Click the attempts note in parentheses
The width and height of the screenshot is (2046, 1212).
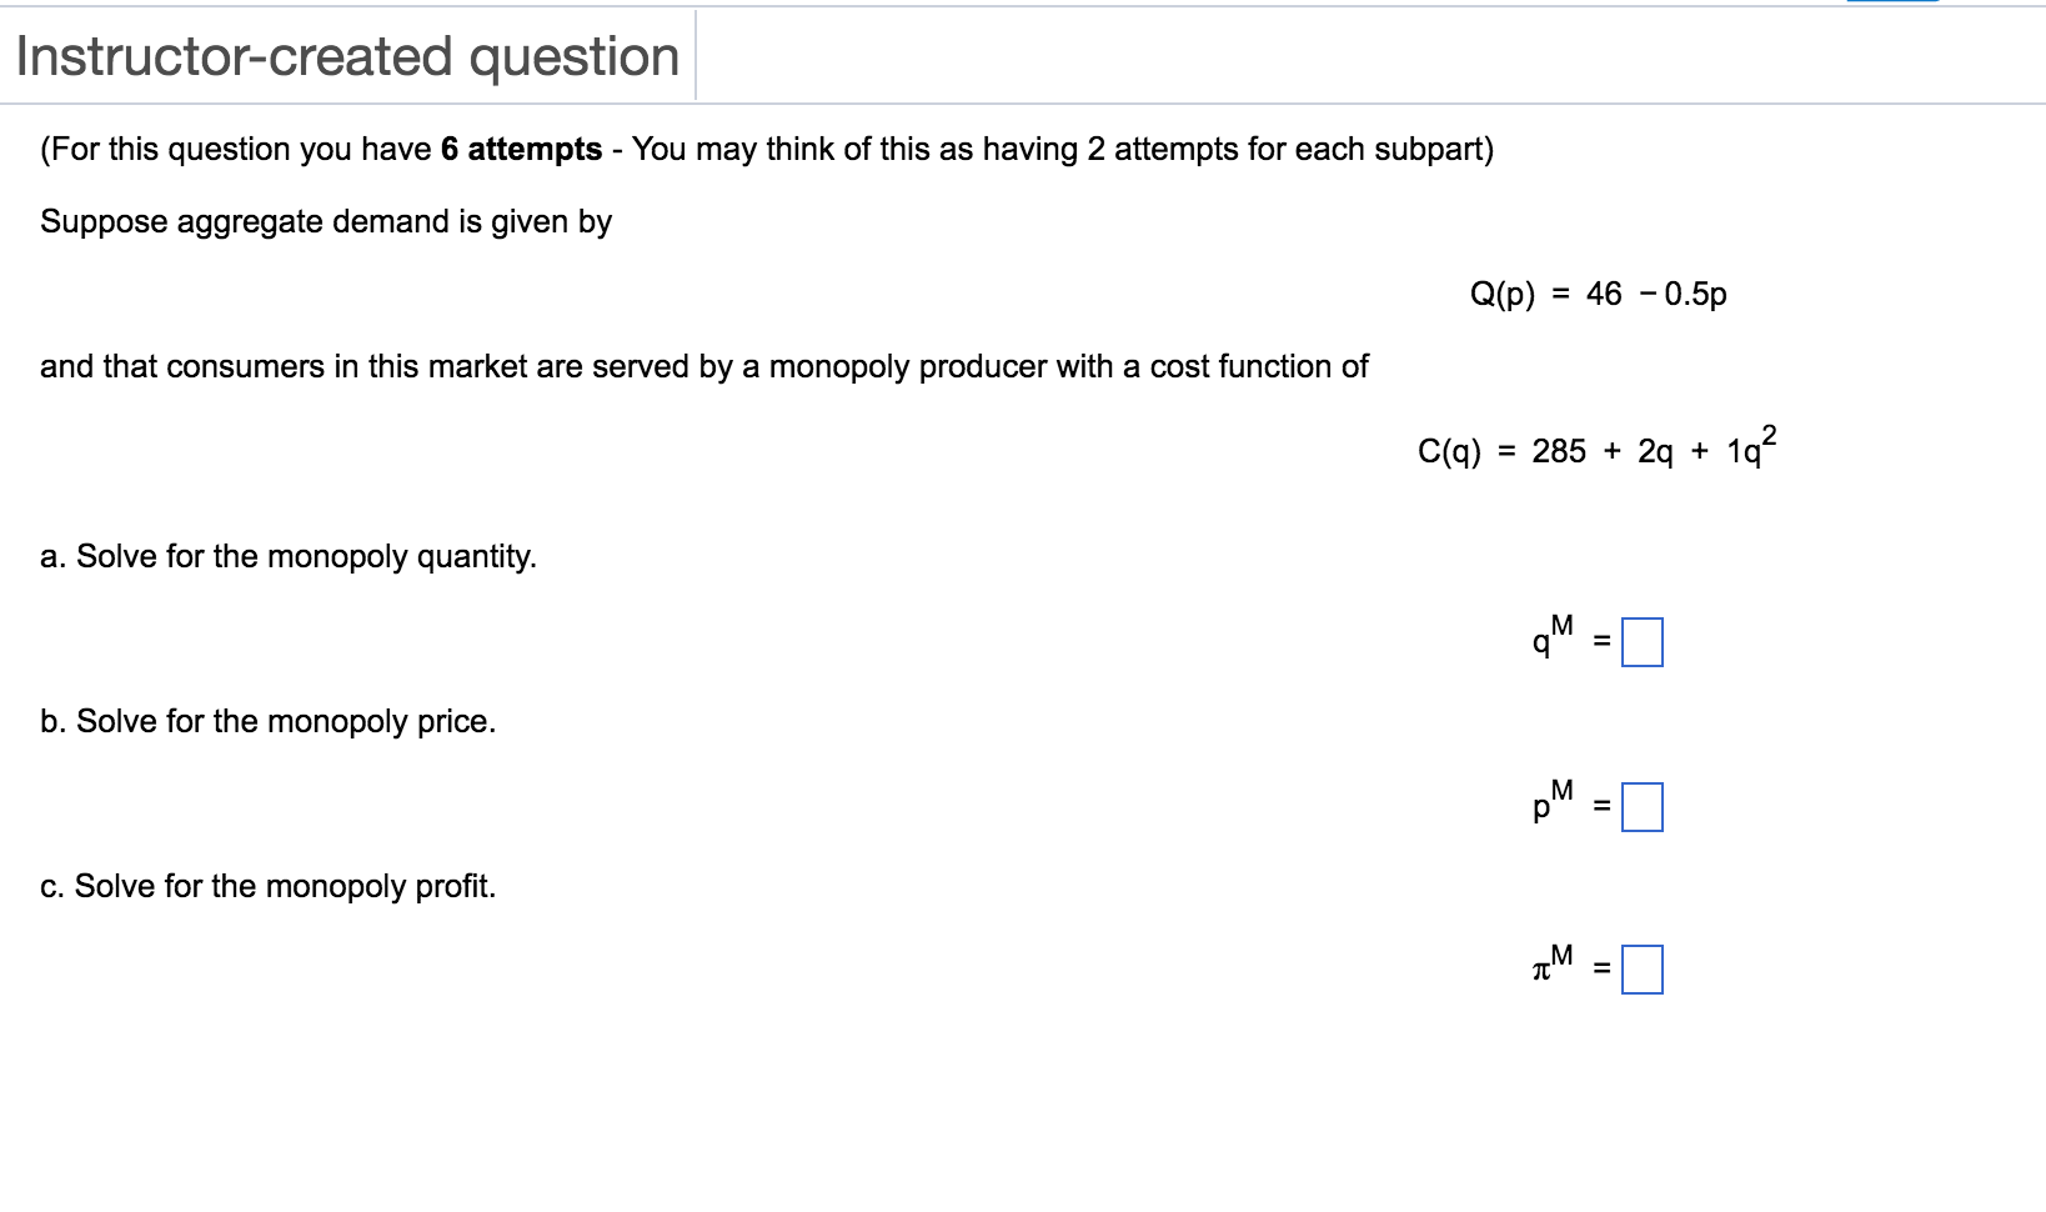click(765, 148)
